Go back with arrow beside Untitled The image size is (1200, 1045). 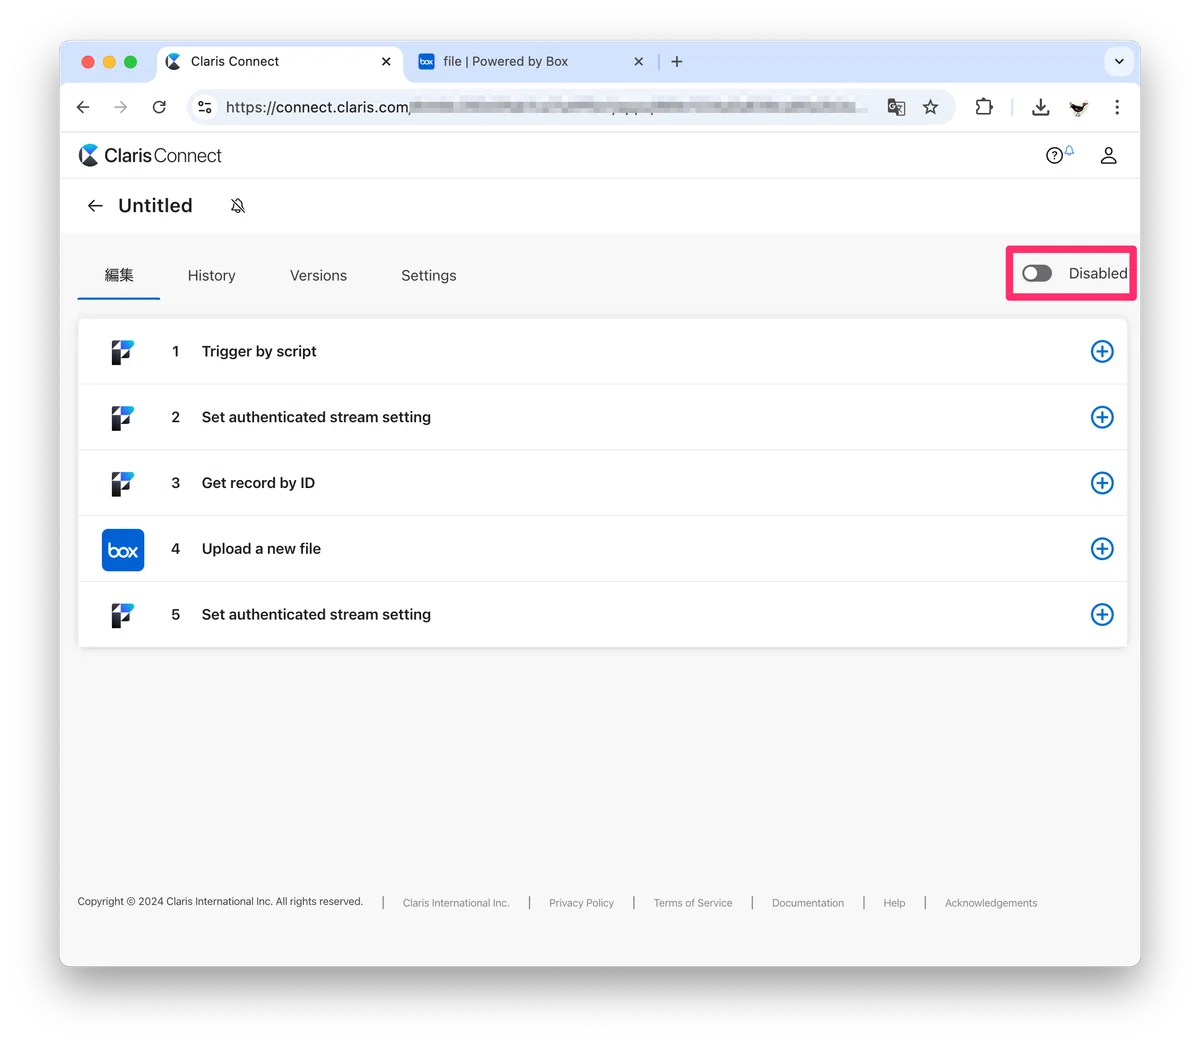click(95, 205)
